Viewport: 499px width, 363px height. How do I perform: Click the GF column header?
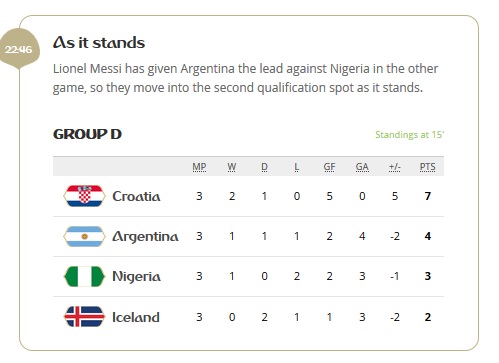click(329, 167)
